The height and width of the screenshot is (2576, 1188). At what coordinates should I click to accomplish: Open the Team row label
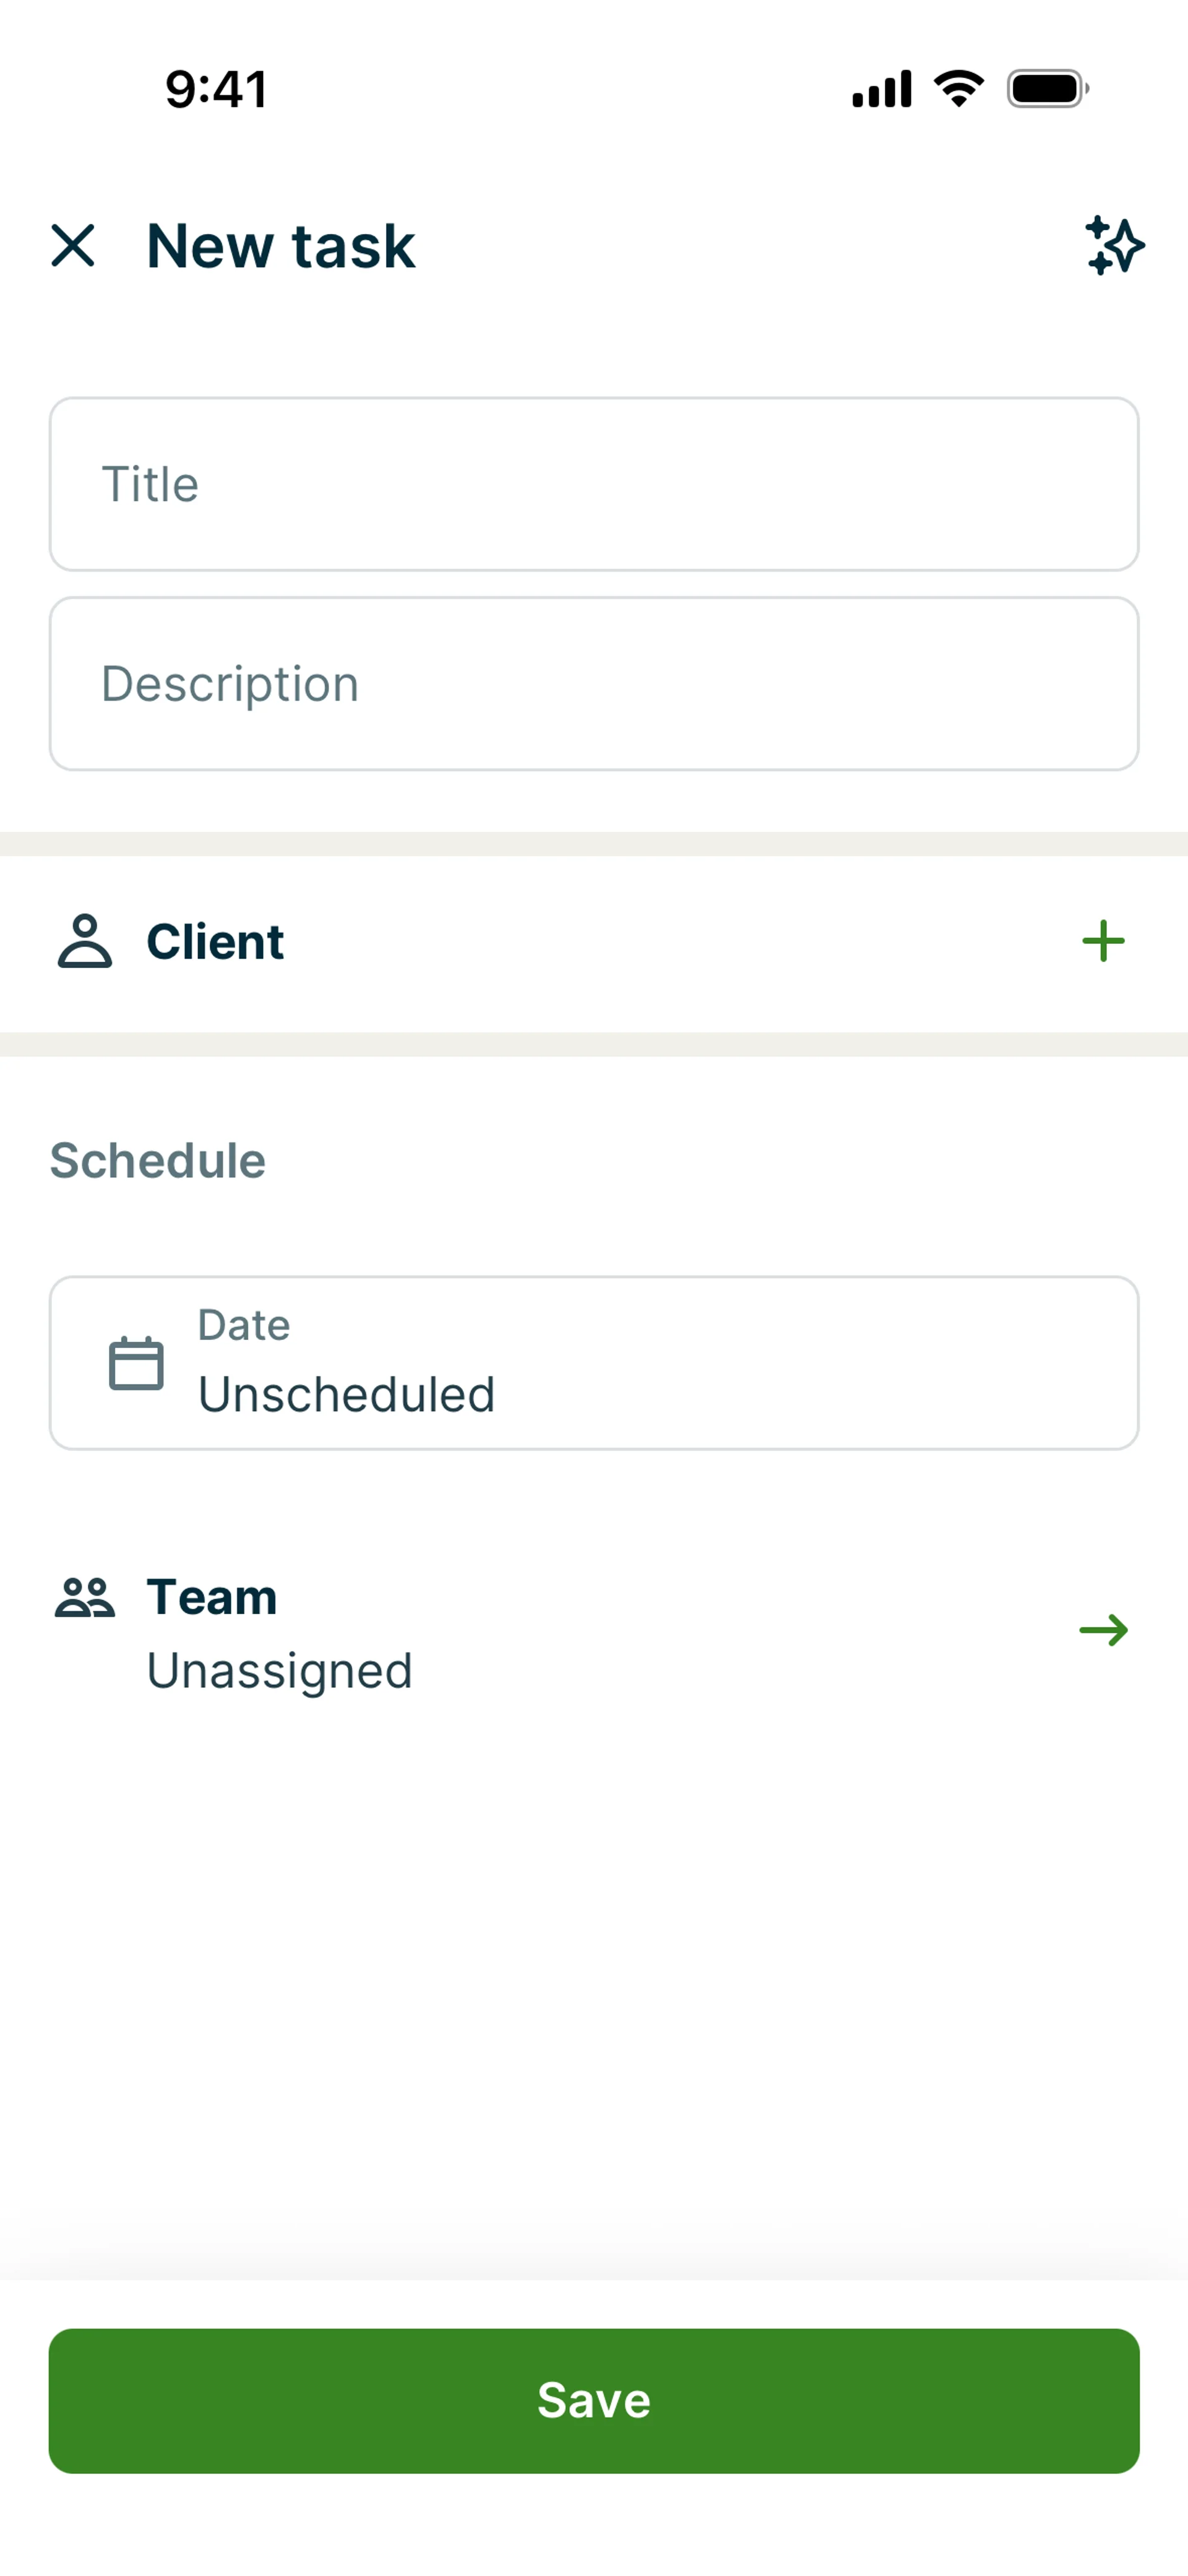tap(212, 1597)
